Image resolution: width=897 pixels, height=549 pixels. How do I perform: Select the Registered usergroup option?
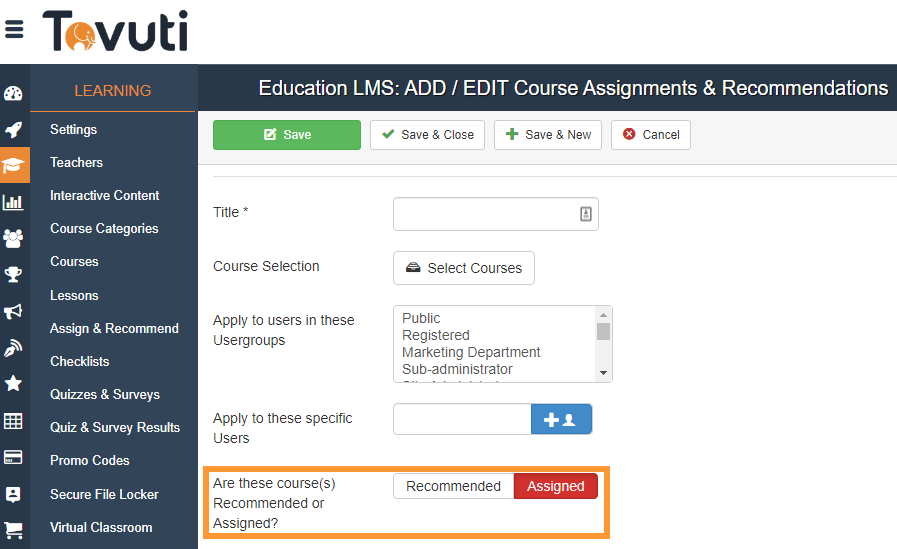point(436,335)
